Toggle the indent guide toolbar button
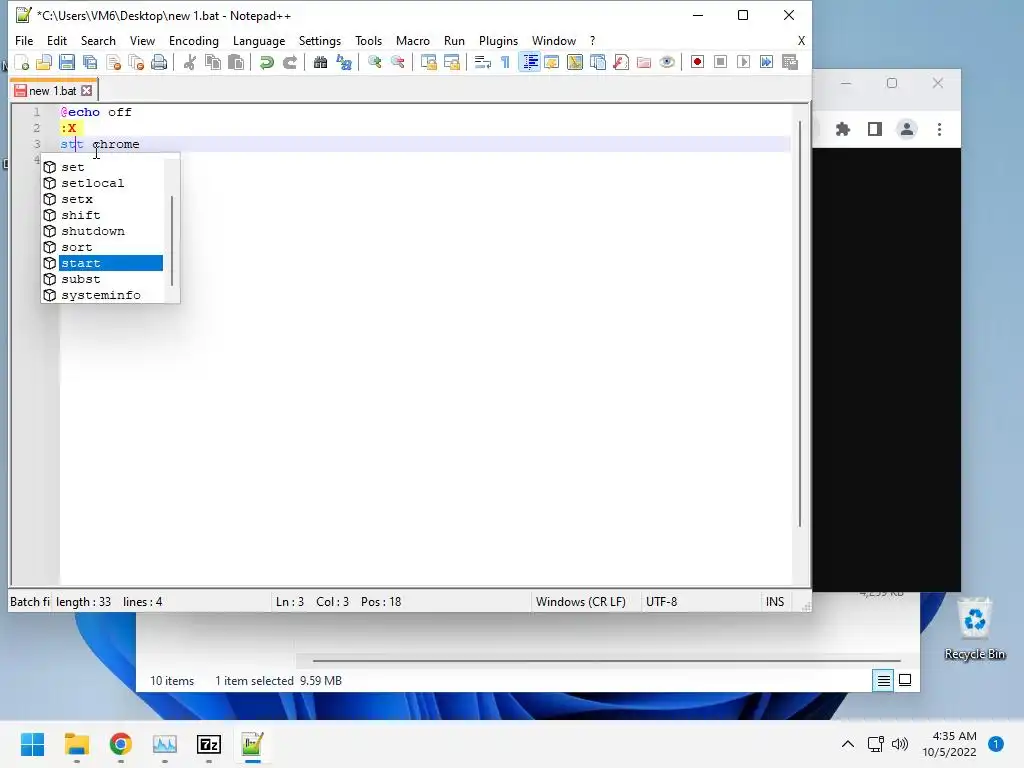Image resolution: width=1024 pixels, height=768 pixels. point(530,63)
